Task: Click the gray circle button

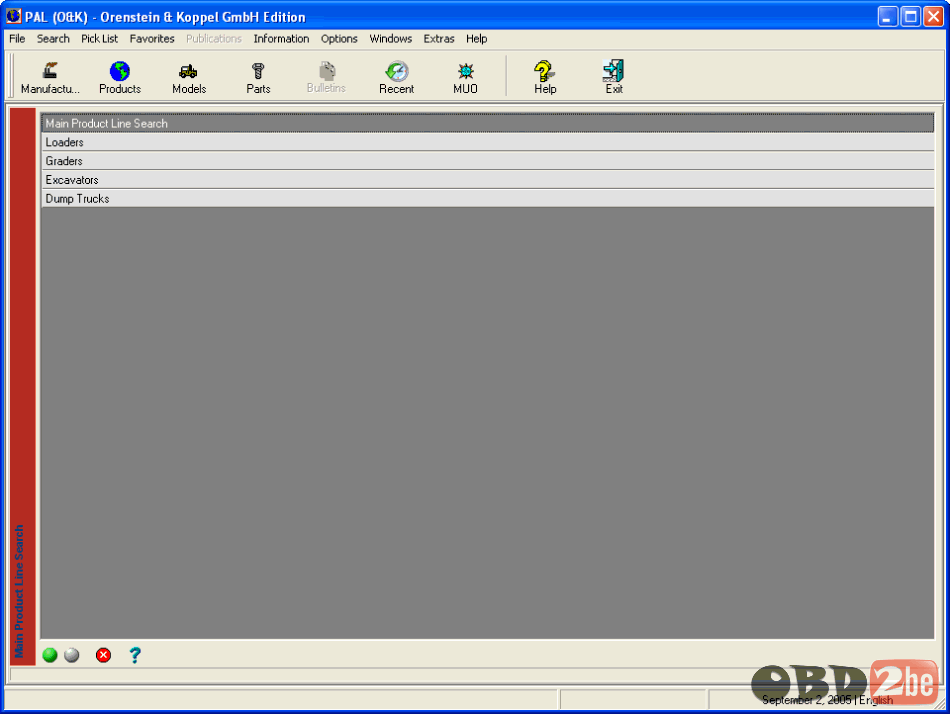Action: coord(71,655)
